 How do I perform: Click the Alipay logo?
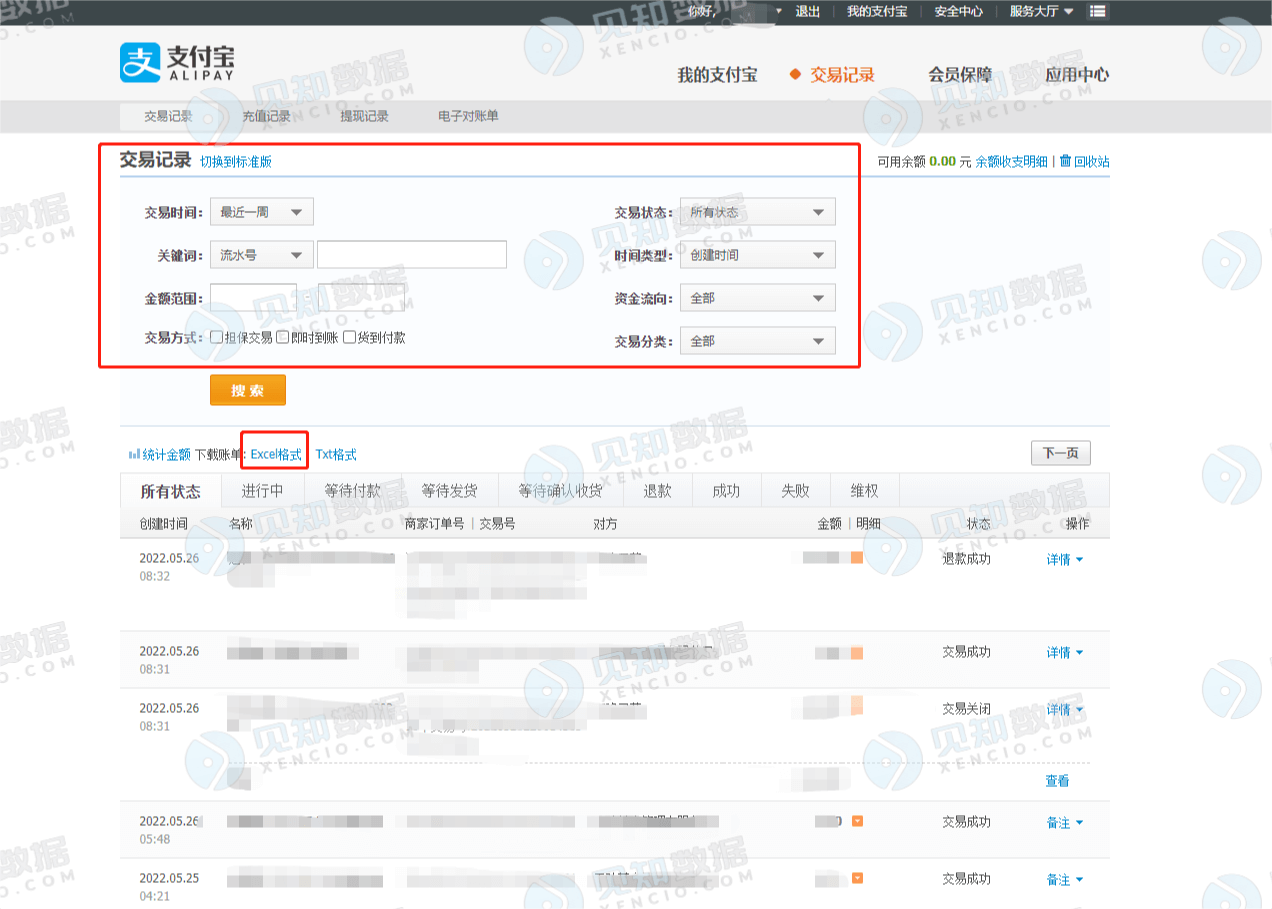(177, 62)
